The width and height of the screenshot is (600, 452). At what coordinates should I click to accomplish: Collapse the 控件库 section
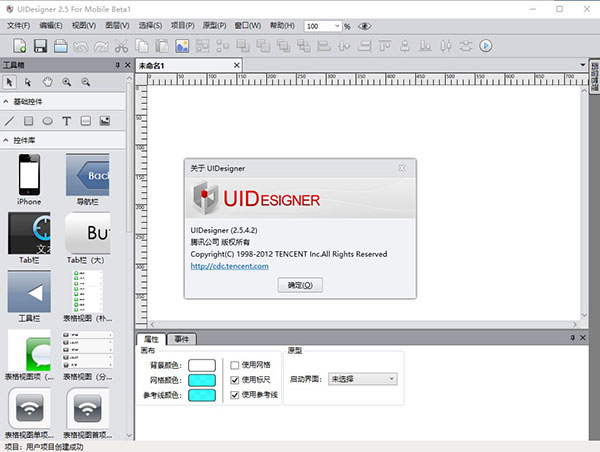[x=6, y=140]
